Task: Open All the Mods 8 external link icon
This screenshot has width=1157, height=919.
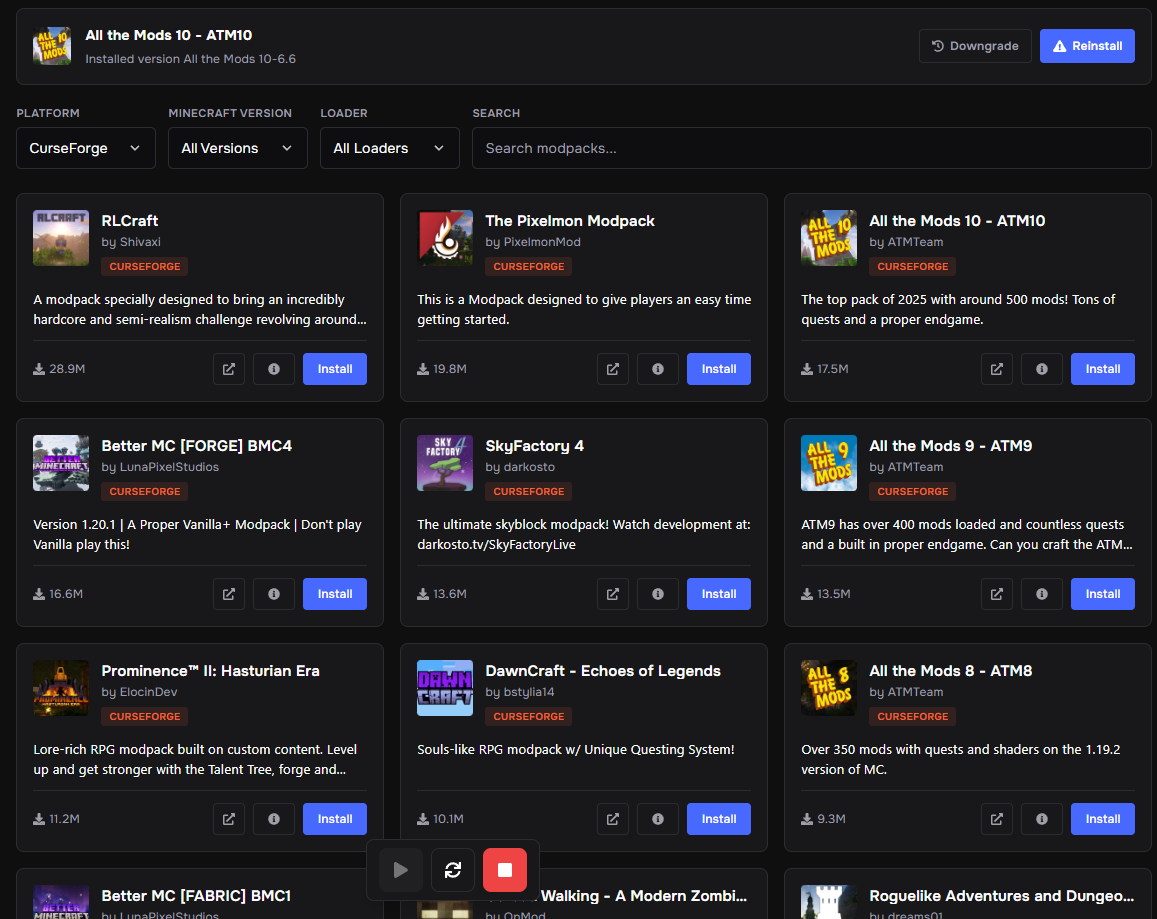Action: point(997,819)
